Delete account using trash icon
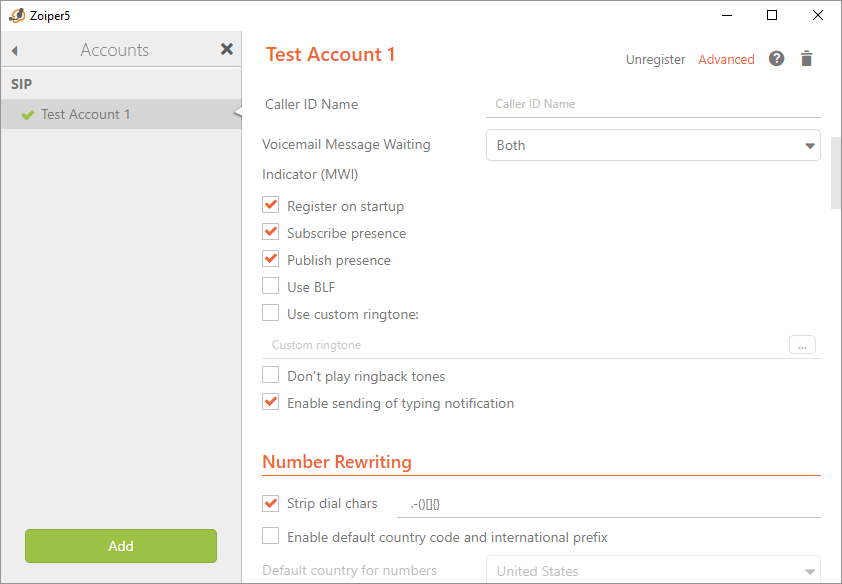The width and height of the screenshot is (842, 584). click(807, 59)
